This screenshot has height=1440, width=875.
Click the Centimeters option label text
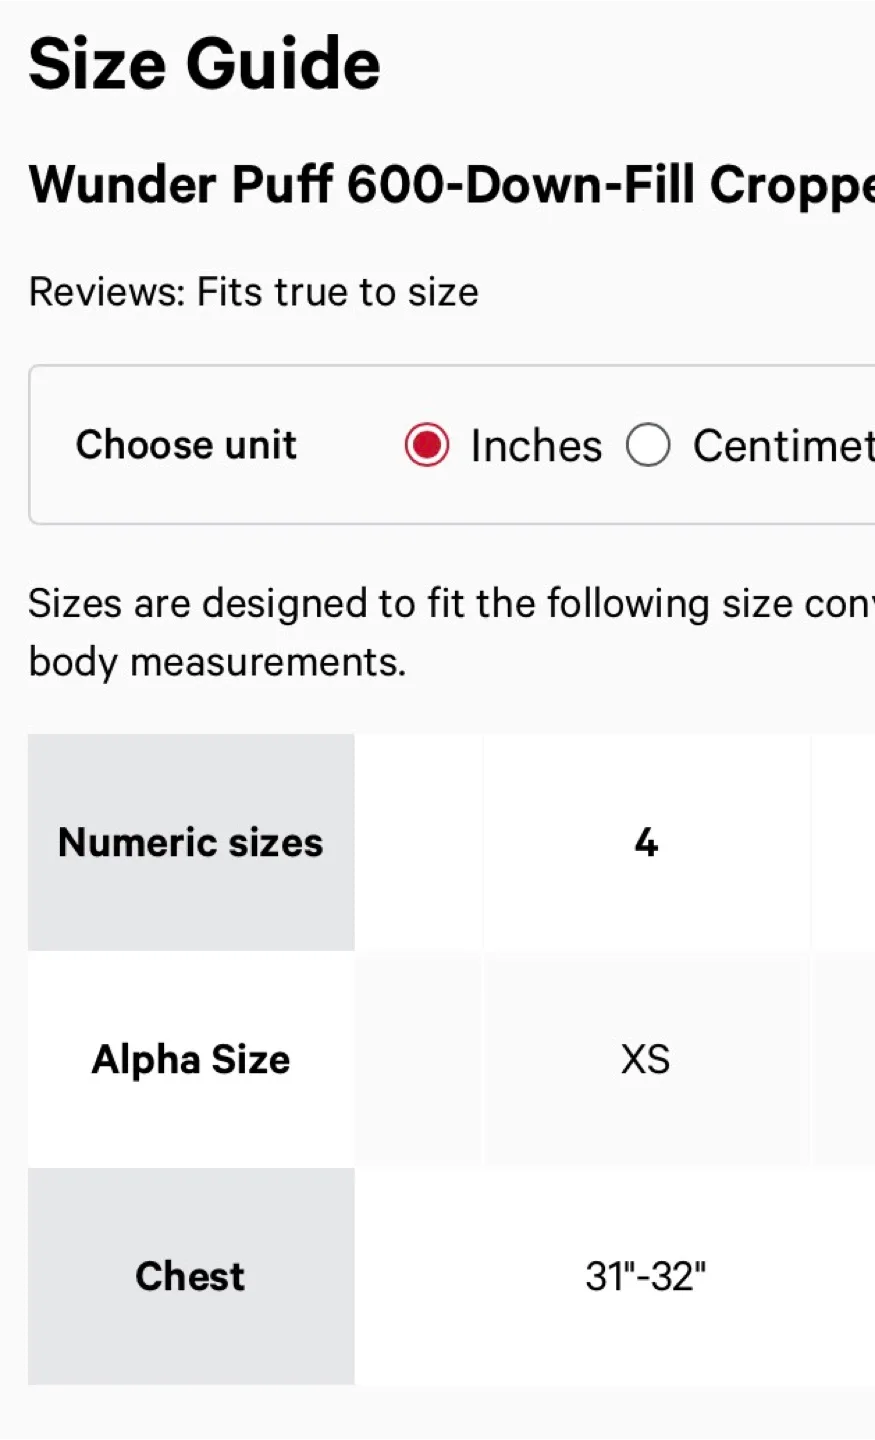coord(782,446)
